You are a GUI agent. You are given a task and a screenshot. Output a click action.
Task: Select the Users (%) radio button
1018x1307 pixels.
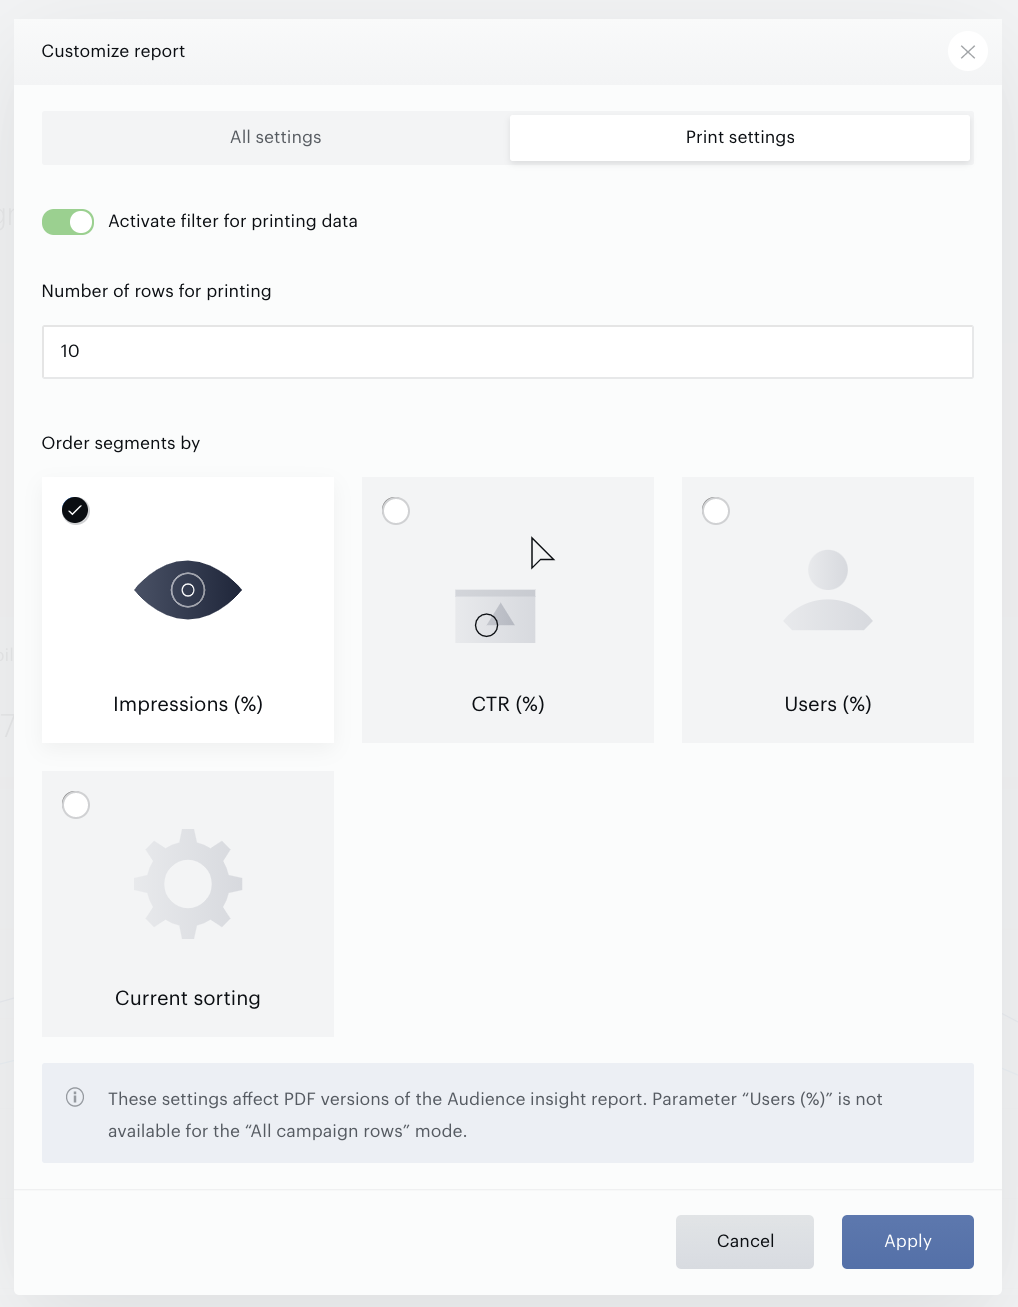coord(716,511)
